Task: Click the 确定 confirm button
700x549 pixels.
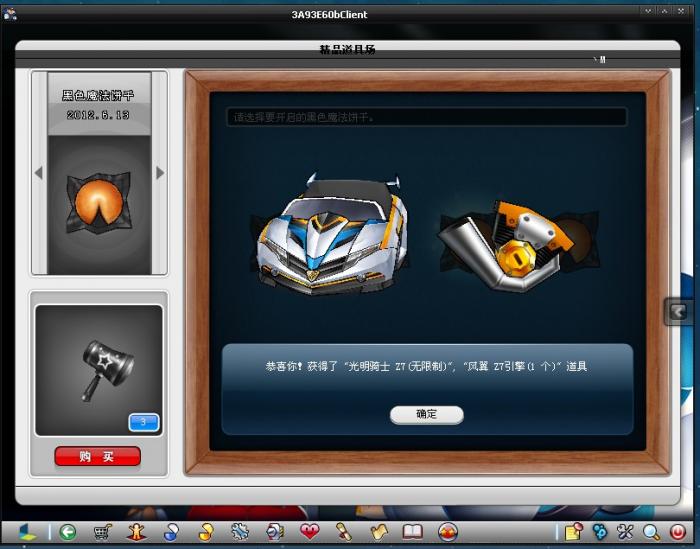Action: point(426,414)
